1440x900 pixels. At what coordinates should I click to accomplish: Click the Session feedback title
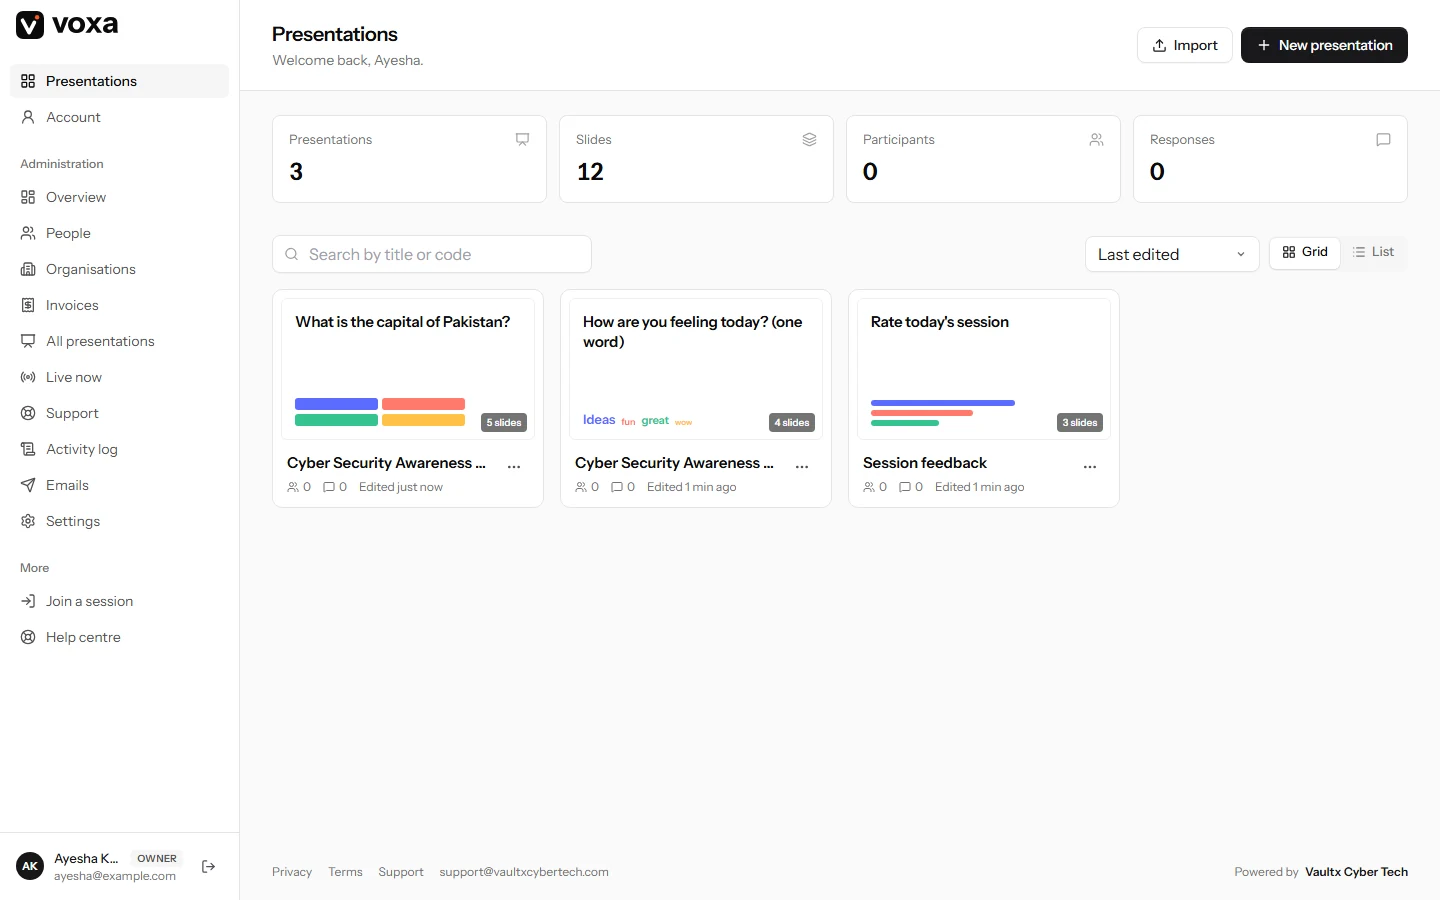[x=925, y=463]
